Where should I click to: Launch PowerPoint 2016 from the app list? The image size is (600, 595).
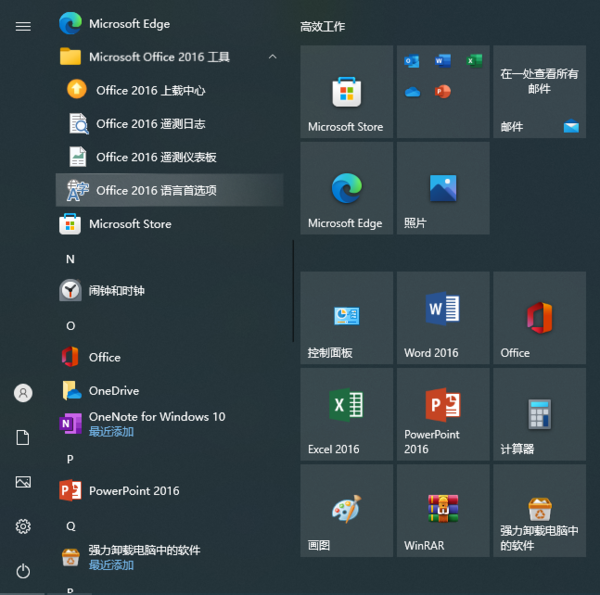170,491
